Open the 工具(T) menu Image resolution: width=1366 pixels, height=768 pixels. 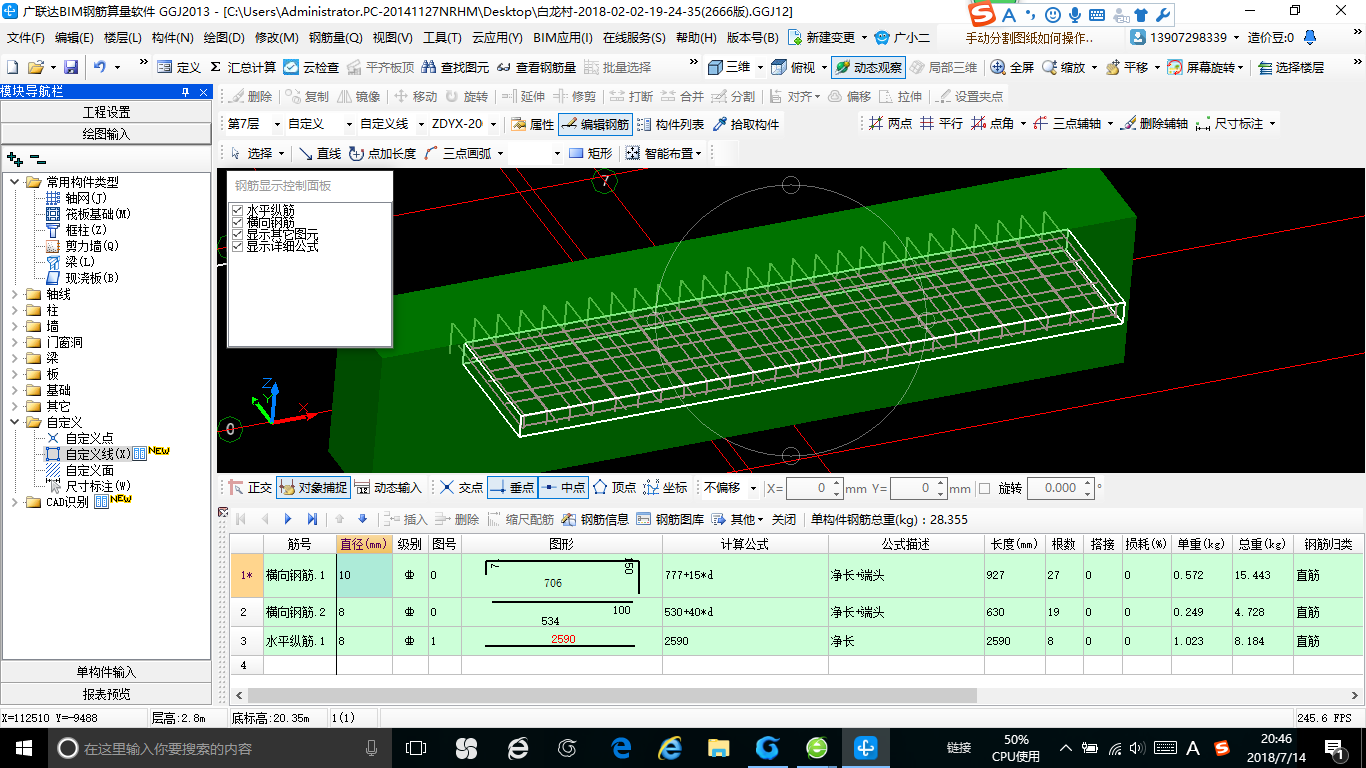(x=442, y=38)
